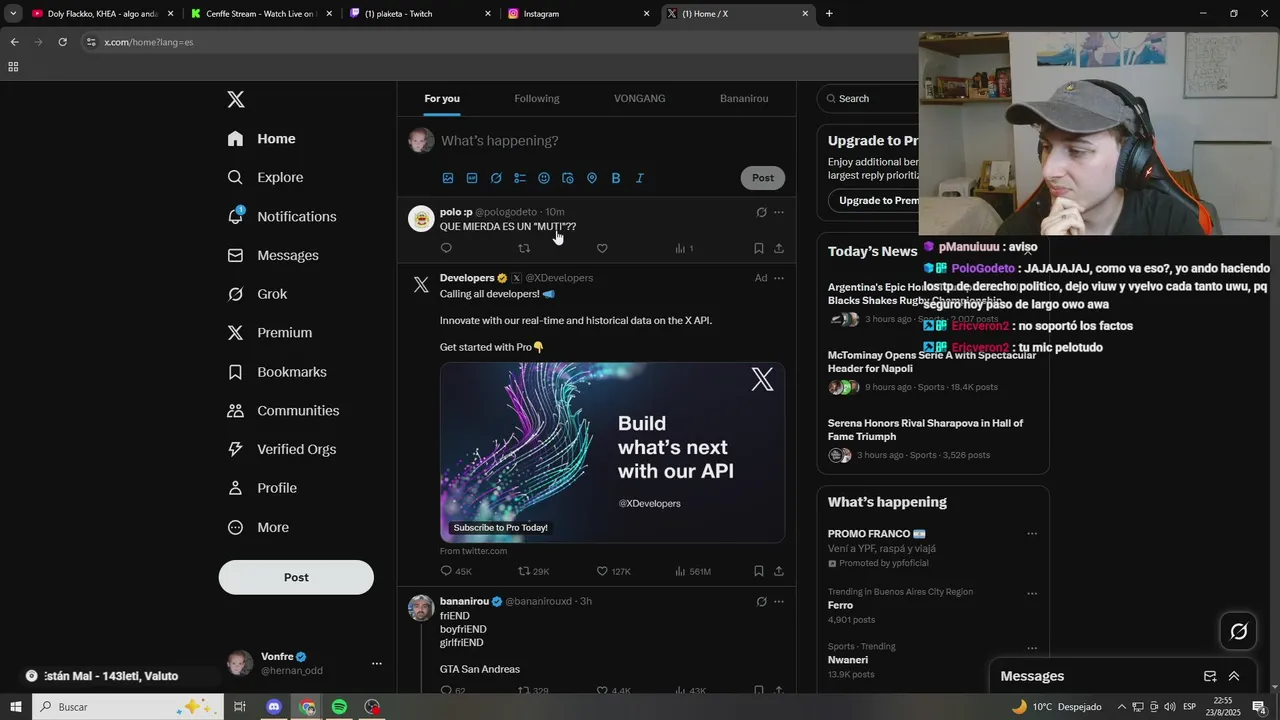This screenshot has width=1280, height=720.
Task: Open Spotify from the Windows taskbar
Action: tap(339, 707)
